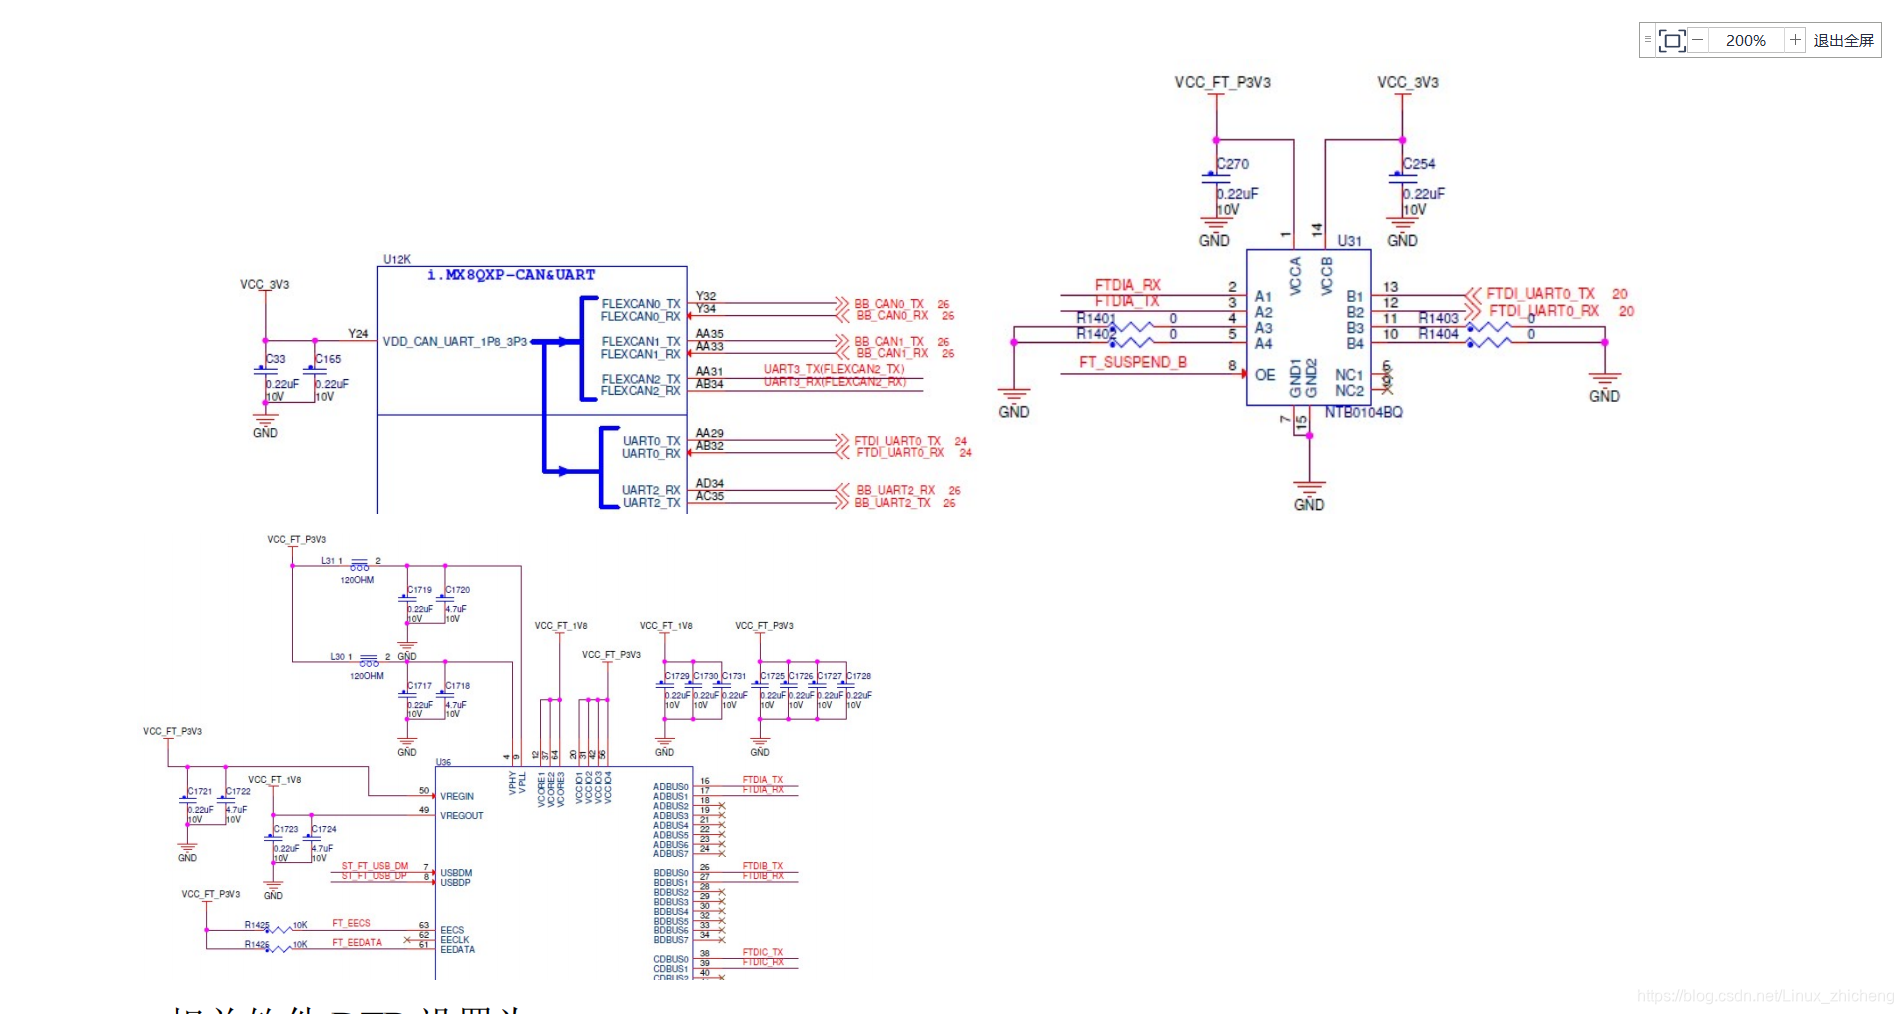Click the VREGOUT pin label
Viewport: 1903px width, 1014px height.
point(462,816)
